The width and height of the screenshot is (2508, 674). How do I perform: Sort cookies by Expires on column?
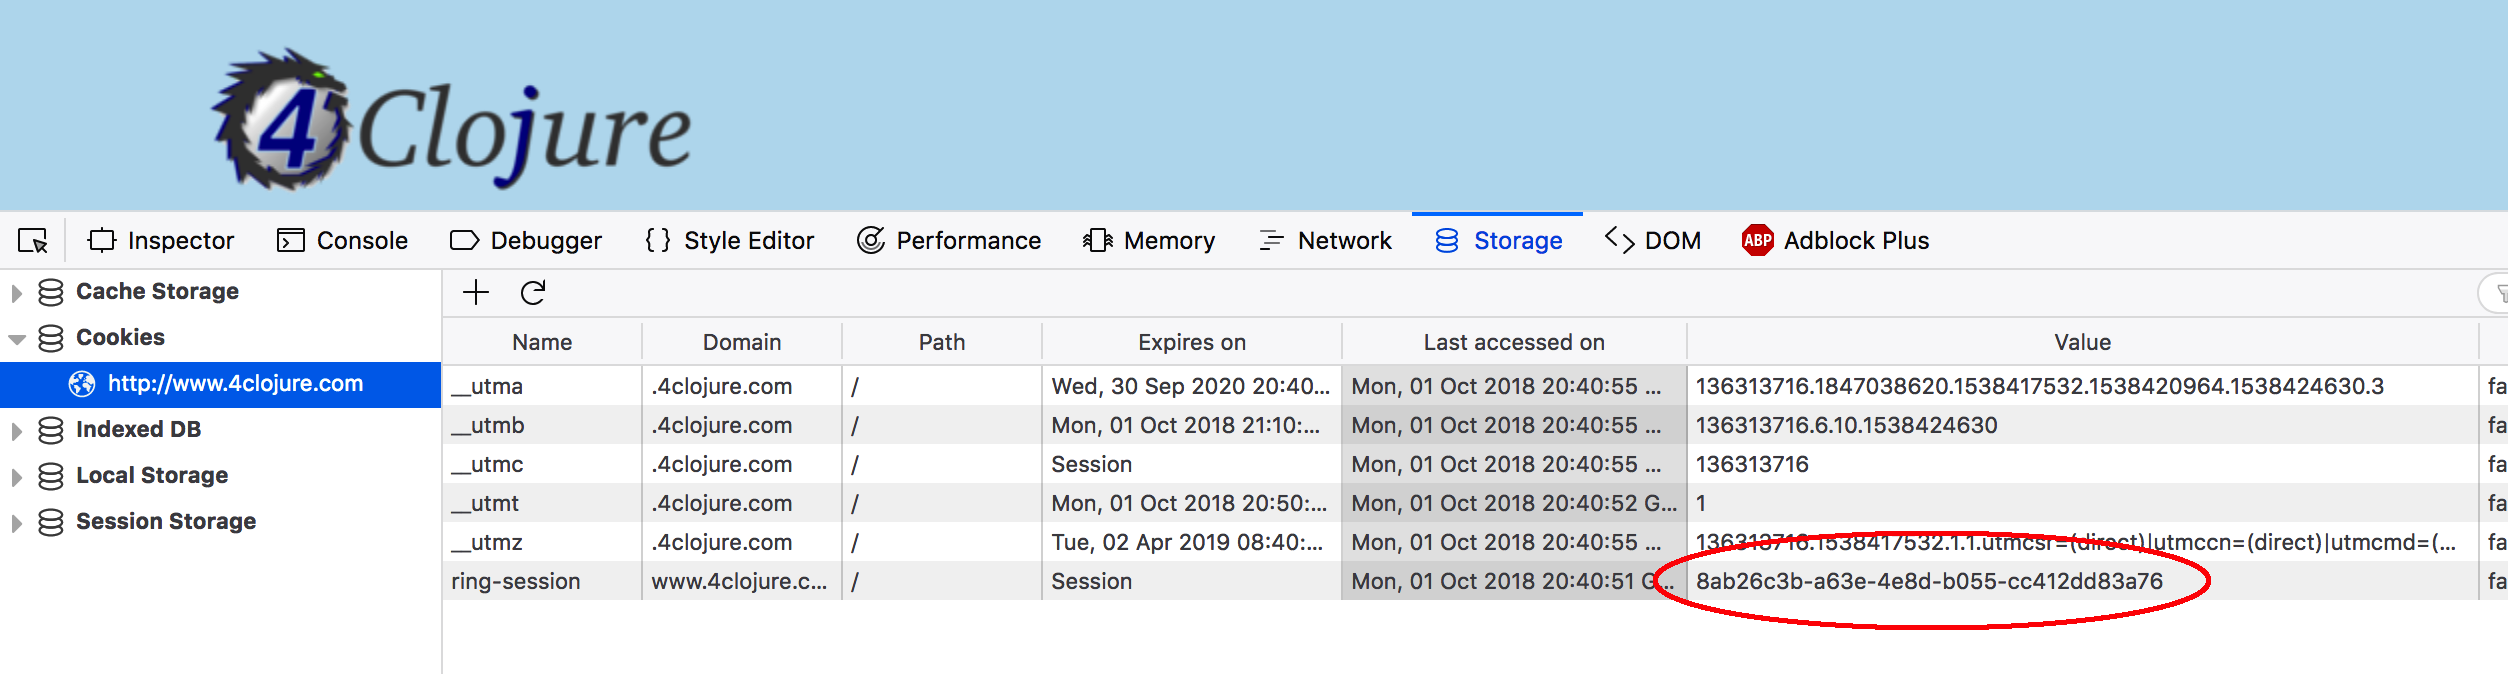[1191, 342]
